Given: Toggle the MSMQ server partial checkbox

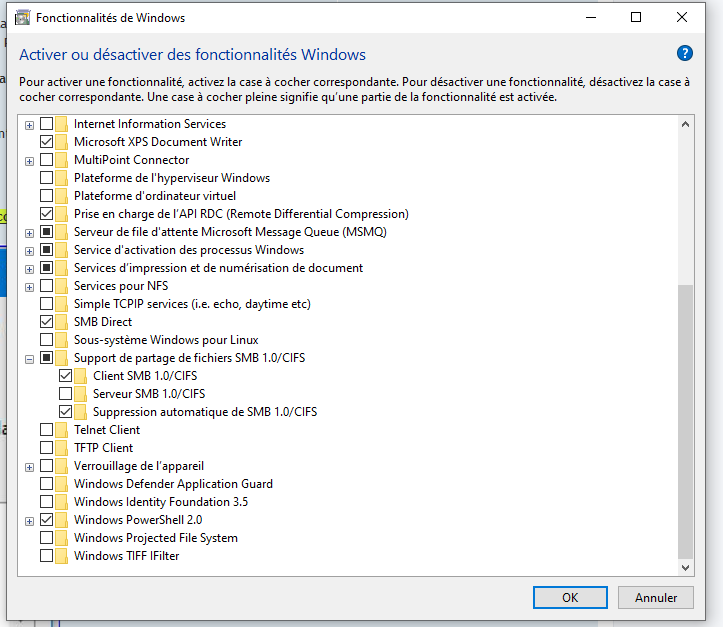Looking at the screenshot, I should [47, 231].
